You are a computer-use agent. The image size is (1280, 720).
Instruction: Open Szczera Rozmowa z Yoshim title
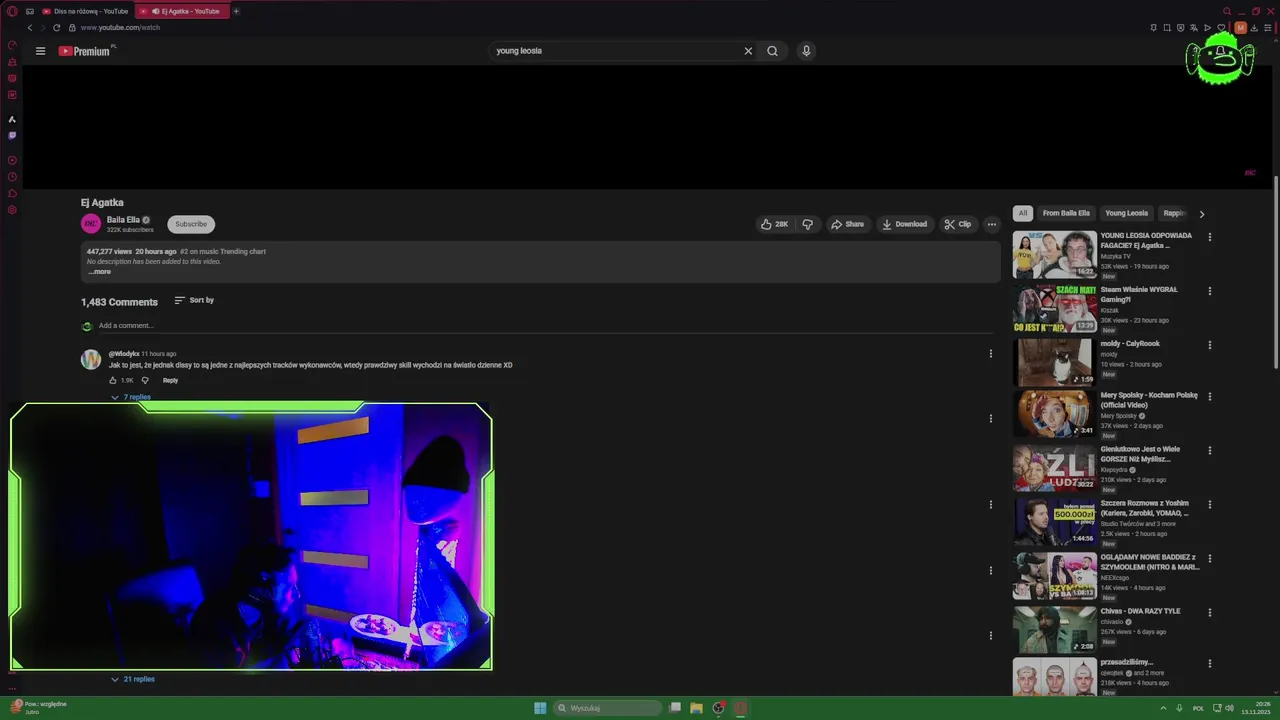coord(1145,508)
